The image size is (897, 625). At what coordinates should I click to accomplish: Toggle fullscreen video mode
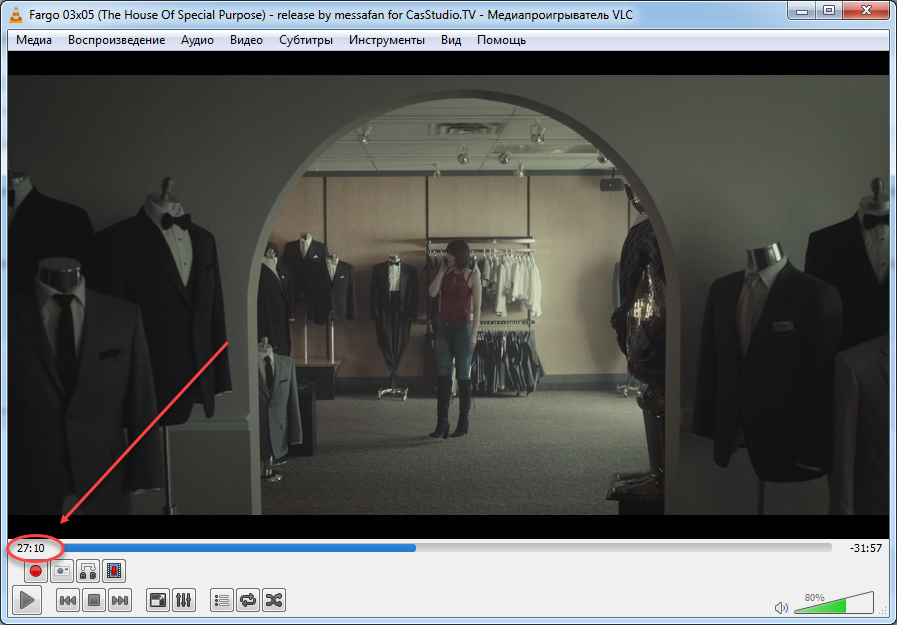click(158, 600)
